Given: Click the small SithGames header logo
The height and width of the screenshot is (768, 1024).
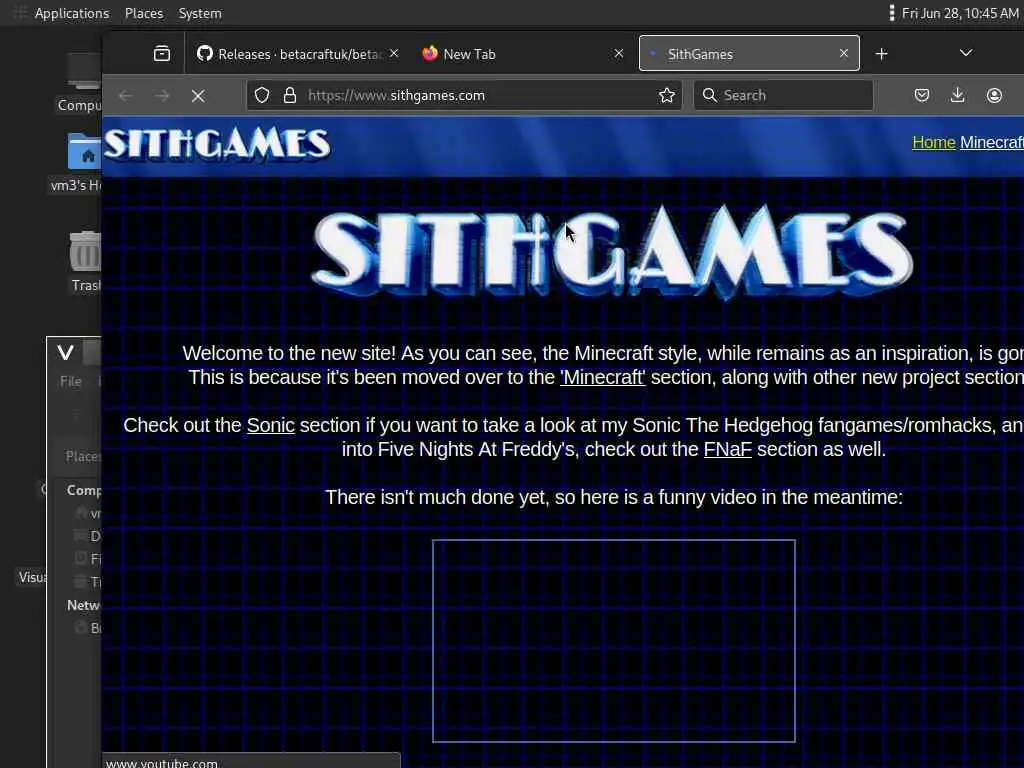Looking at the screenshot, I should coord(217,144).
